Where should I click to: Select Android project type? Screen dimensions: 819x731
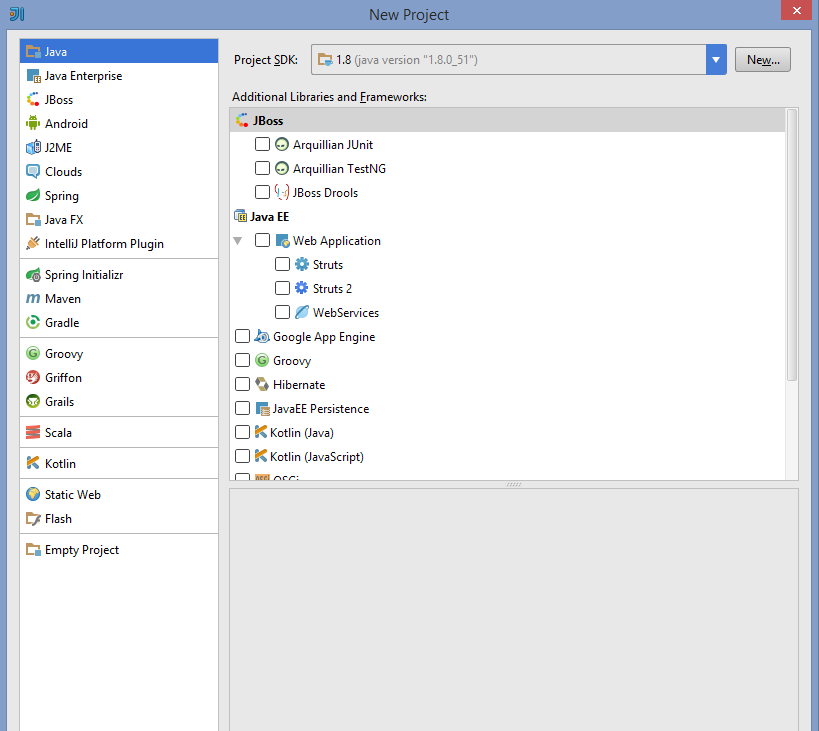pos(119,124)
